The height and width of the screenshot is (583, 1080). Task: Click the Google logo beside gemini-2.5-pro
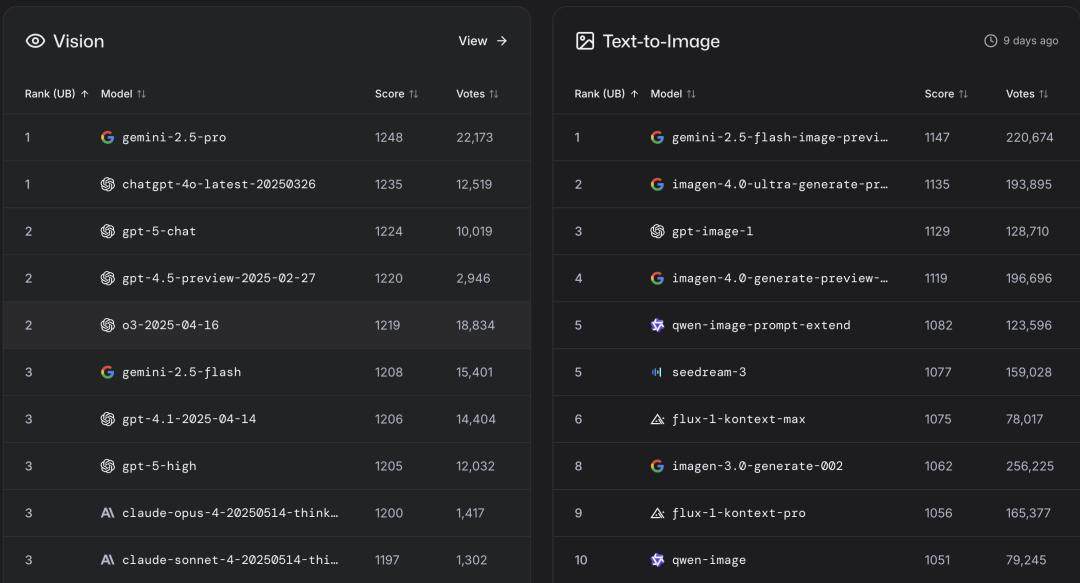point(107,137)
